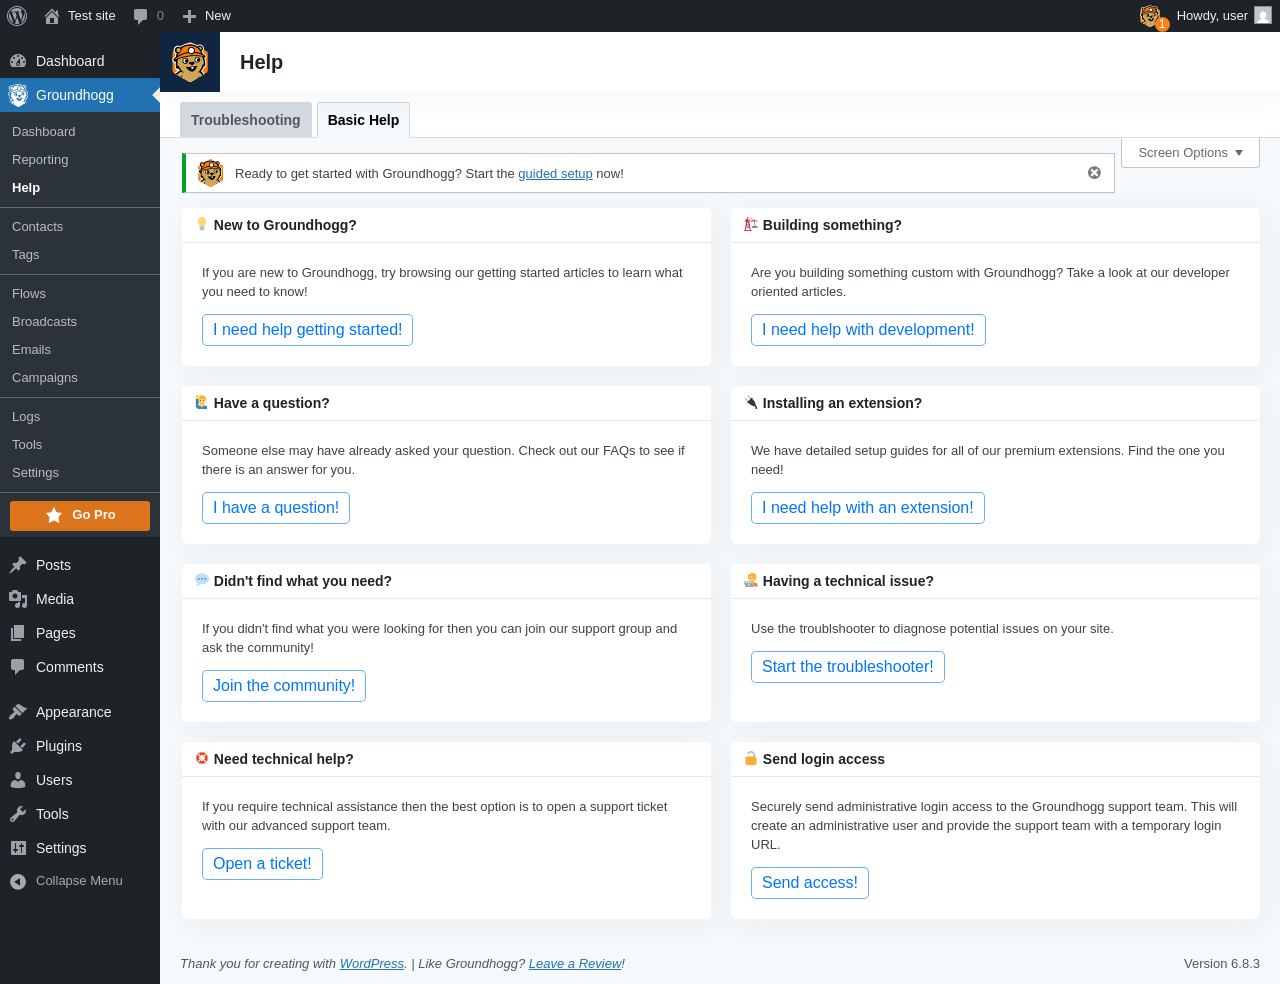Click the user avatar in admin bar
Viewport: 1280px width, 984px height.
coord(1263,16)
